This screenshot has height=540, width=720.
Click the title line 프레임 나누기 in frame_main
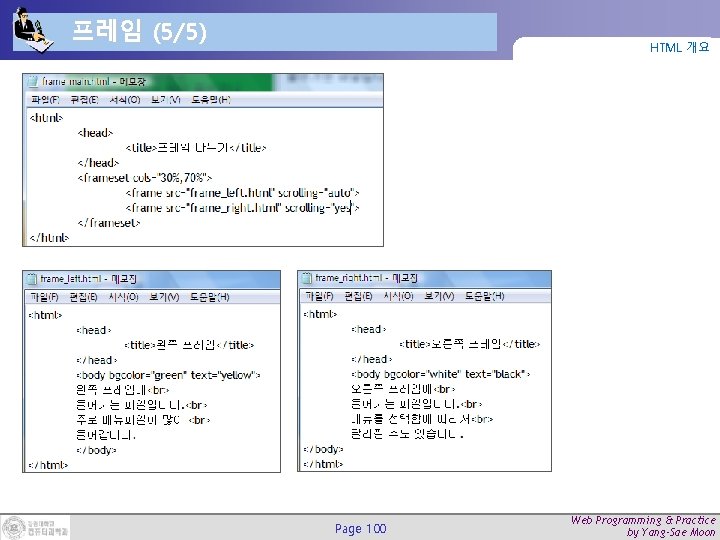196,148
